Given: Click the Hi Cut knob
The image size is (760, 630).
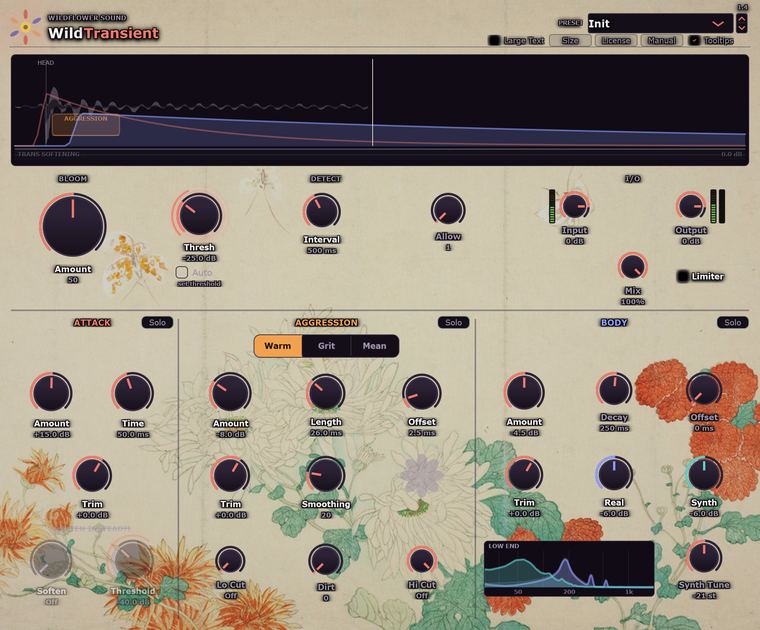Looking at the screenshot, I should point(422,561).
